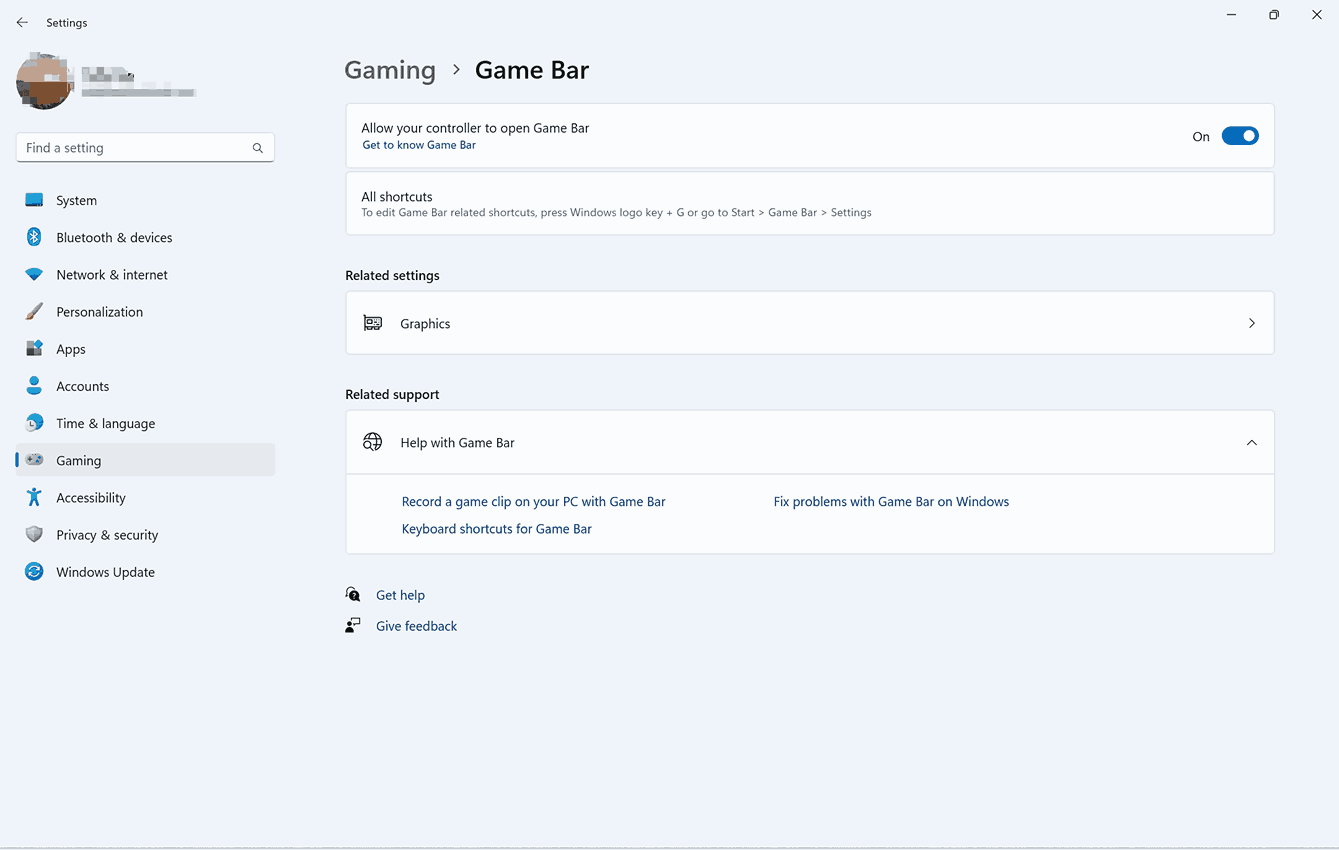Collapse the Help with Game Bar section
The image size is (1339, 850).
tap(1252, 442)
